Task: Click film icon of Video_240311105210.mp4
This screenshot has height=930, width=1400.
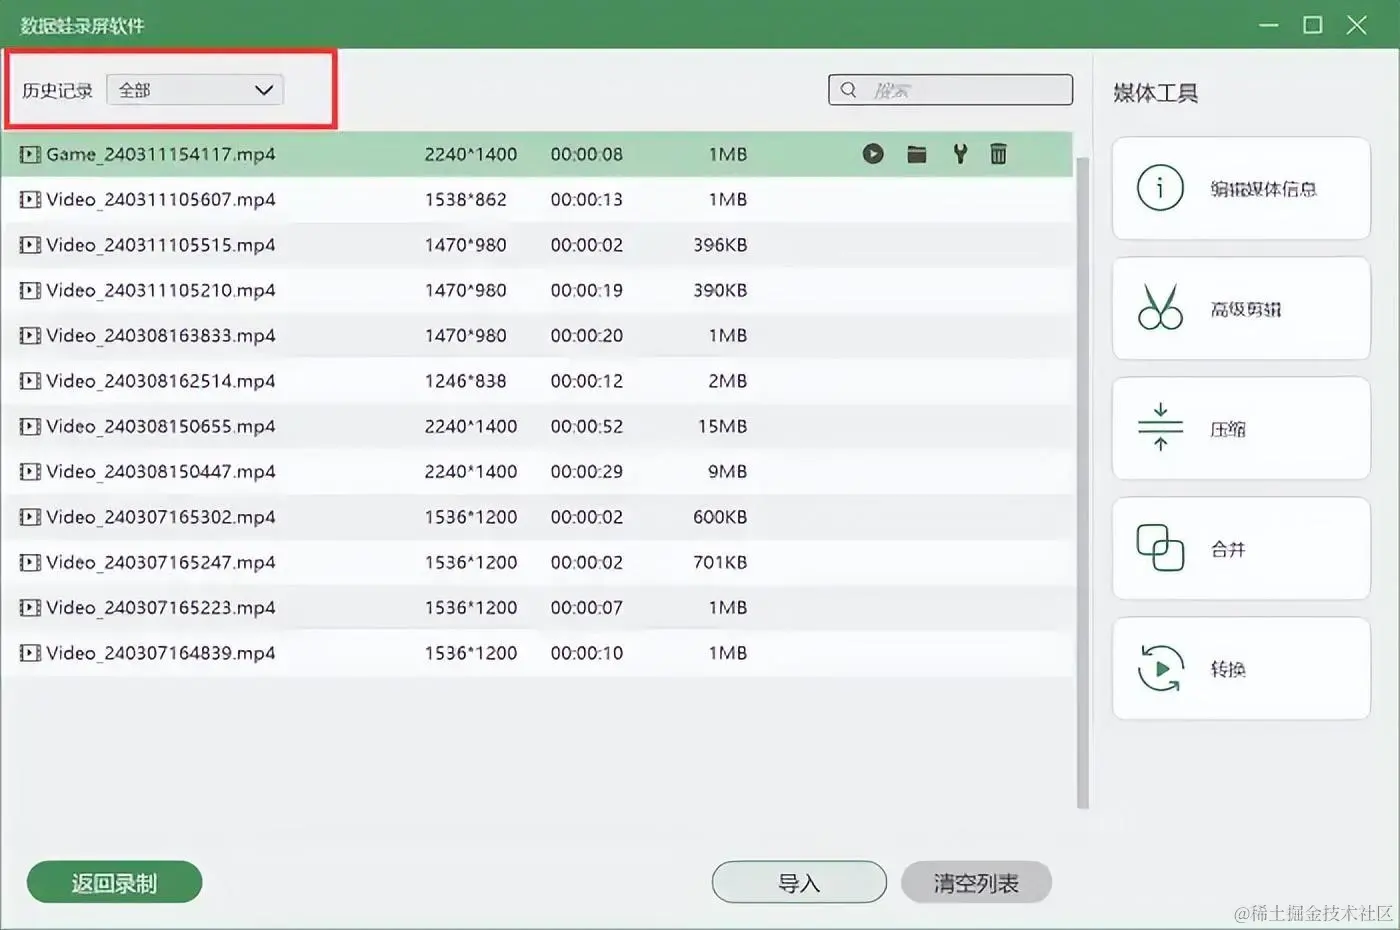Action: 30,291
